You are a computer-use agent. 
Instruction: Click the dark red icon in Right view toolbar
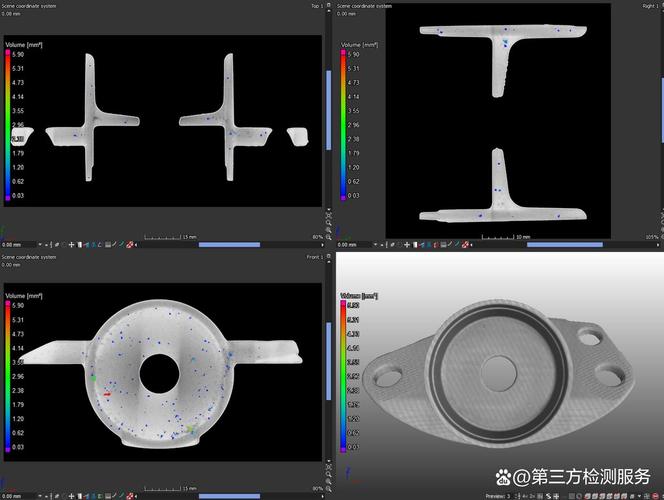coord(436,244)
